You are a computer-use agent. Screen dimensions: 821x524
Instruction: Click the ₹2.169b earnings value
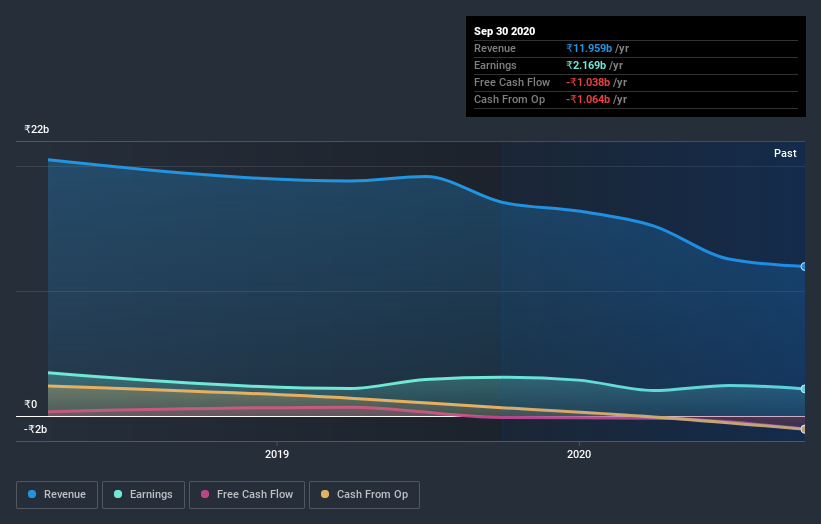coord(586,65)
